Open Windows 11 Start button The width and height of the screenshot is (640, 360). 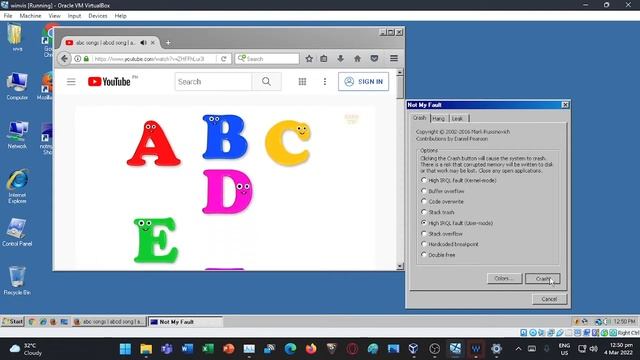[125, 349]
